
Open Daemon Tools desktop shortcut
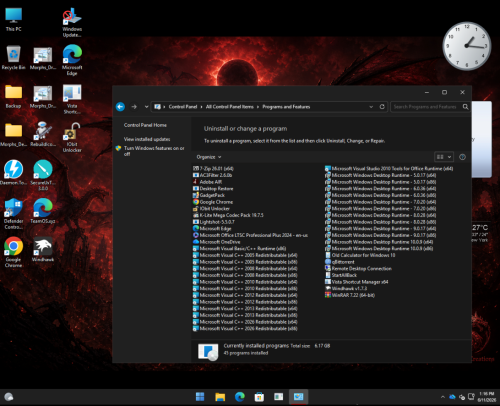13,173
